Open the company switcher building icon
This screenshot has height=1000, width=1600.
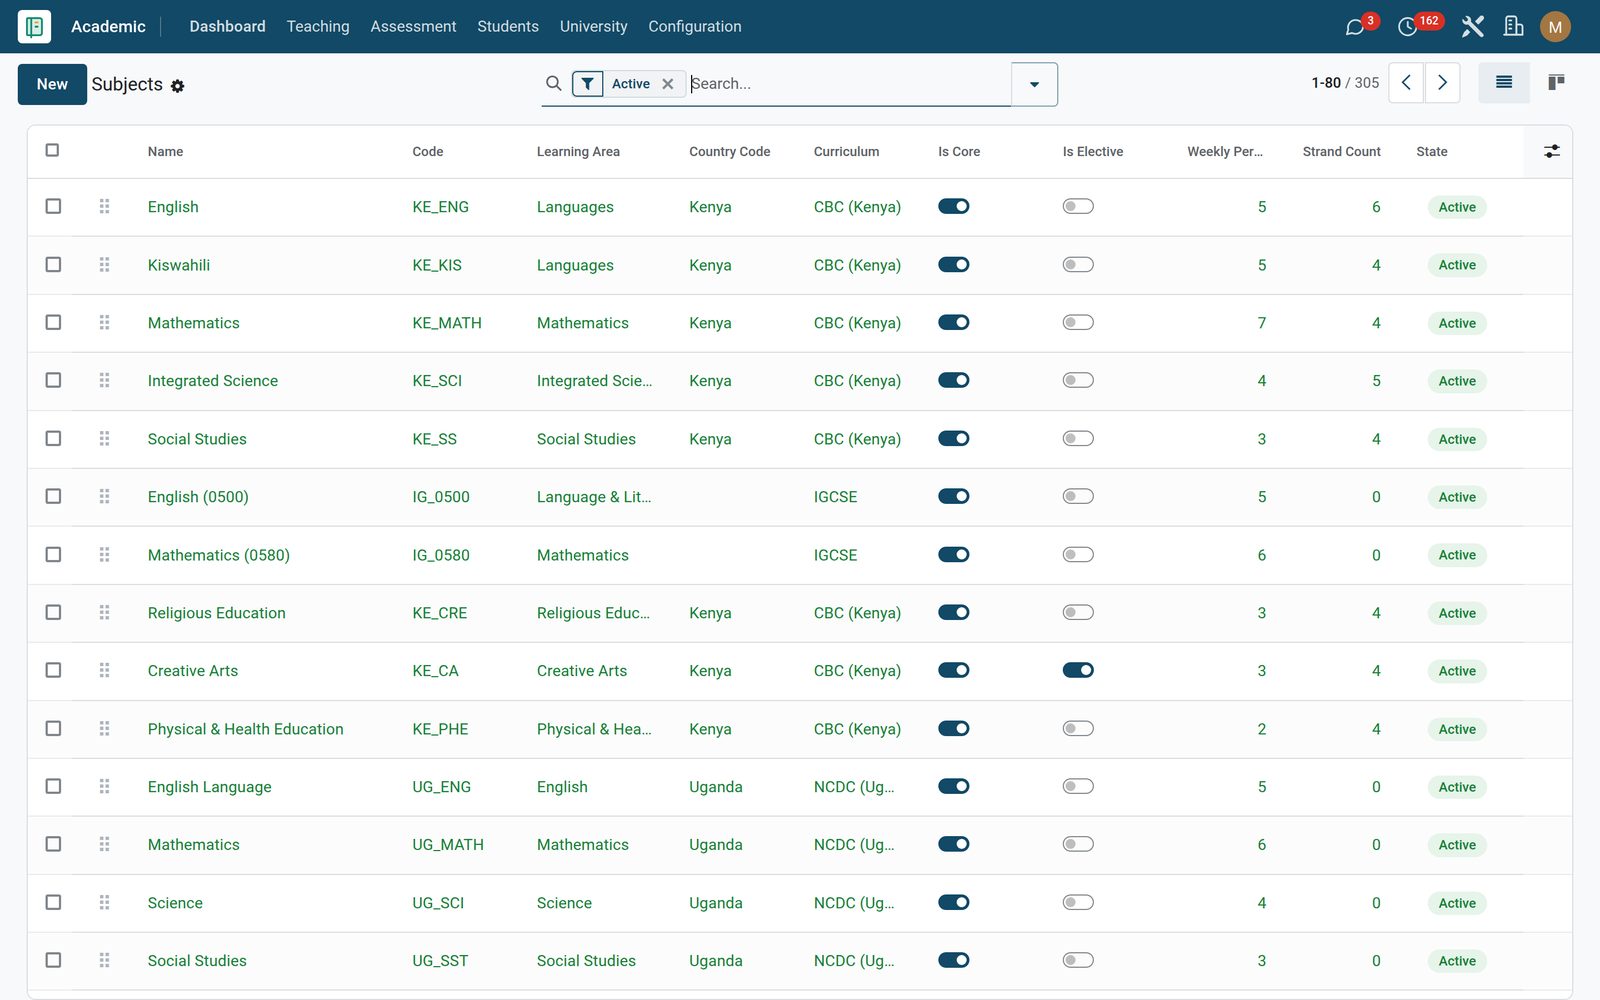coord(1514,27)
